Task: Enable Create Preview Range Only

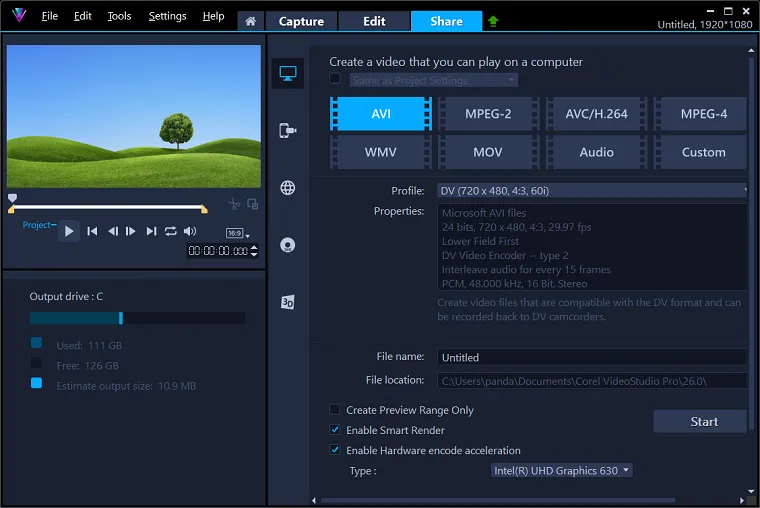Action: pos(334,410)
